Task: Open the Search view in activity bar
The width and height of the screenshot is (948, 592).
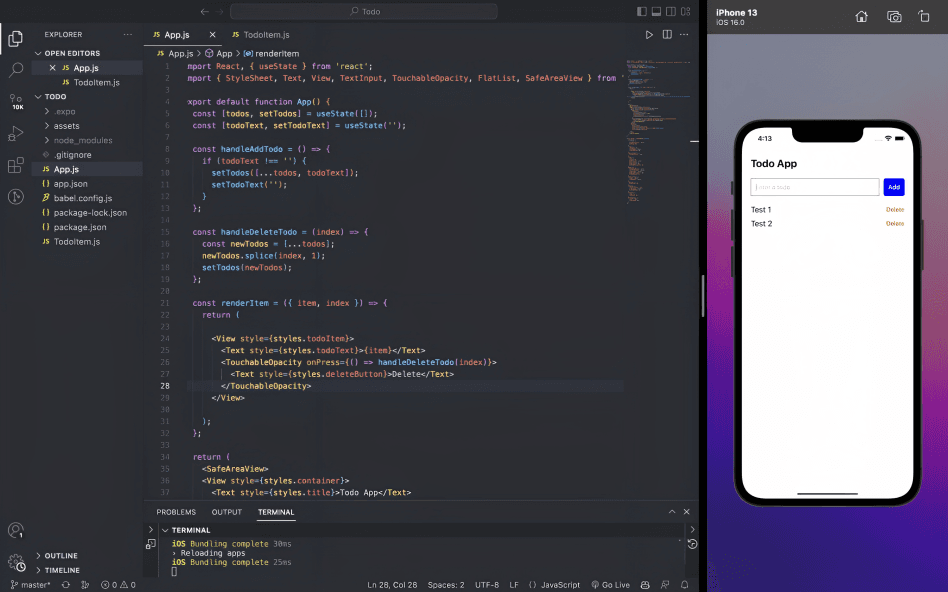Action: 15,71
